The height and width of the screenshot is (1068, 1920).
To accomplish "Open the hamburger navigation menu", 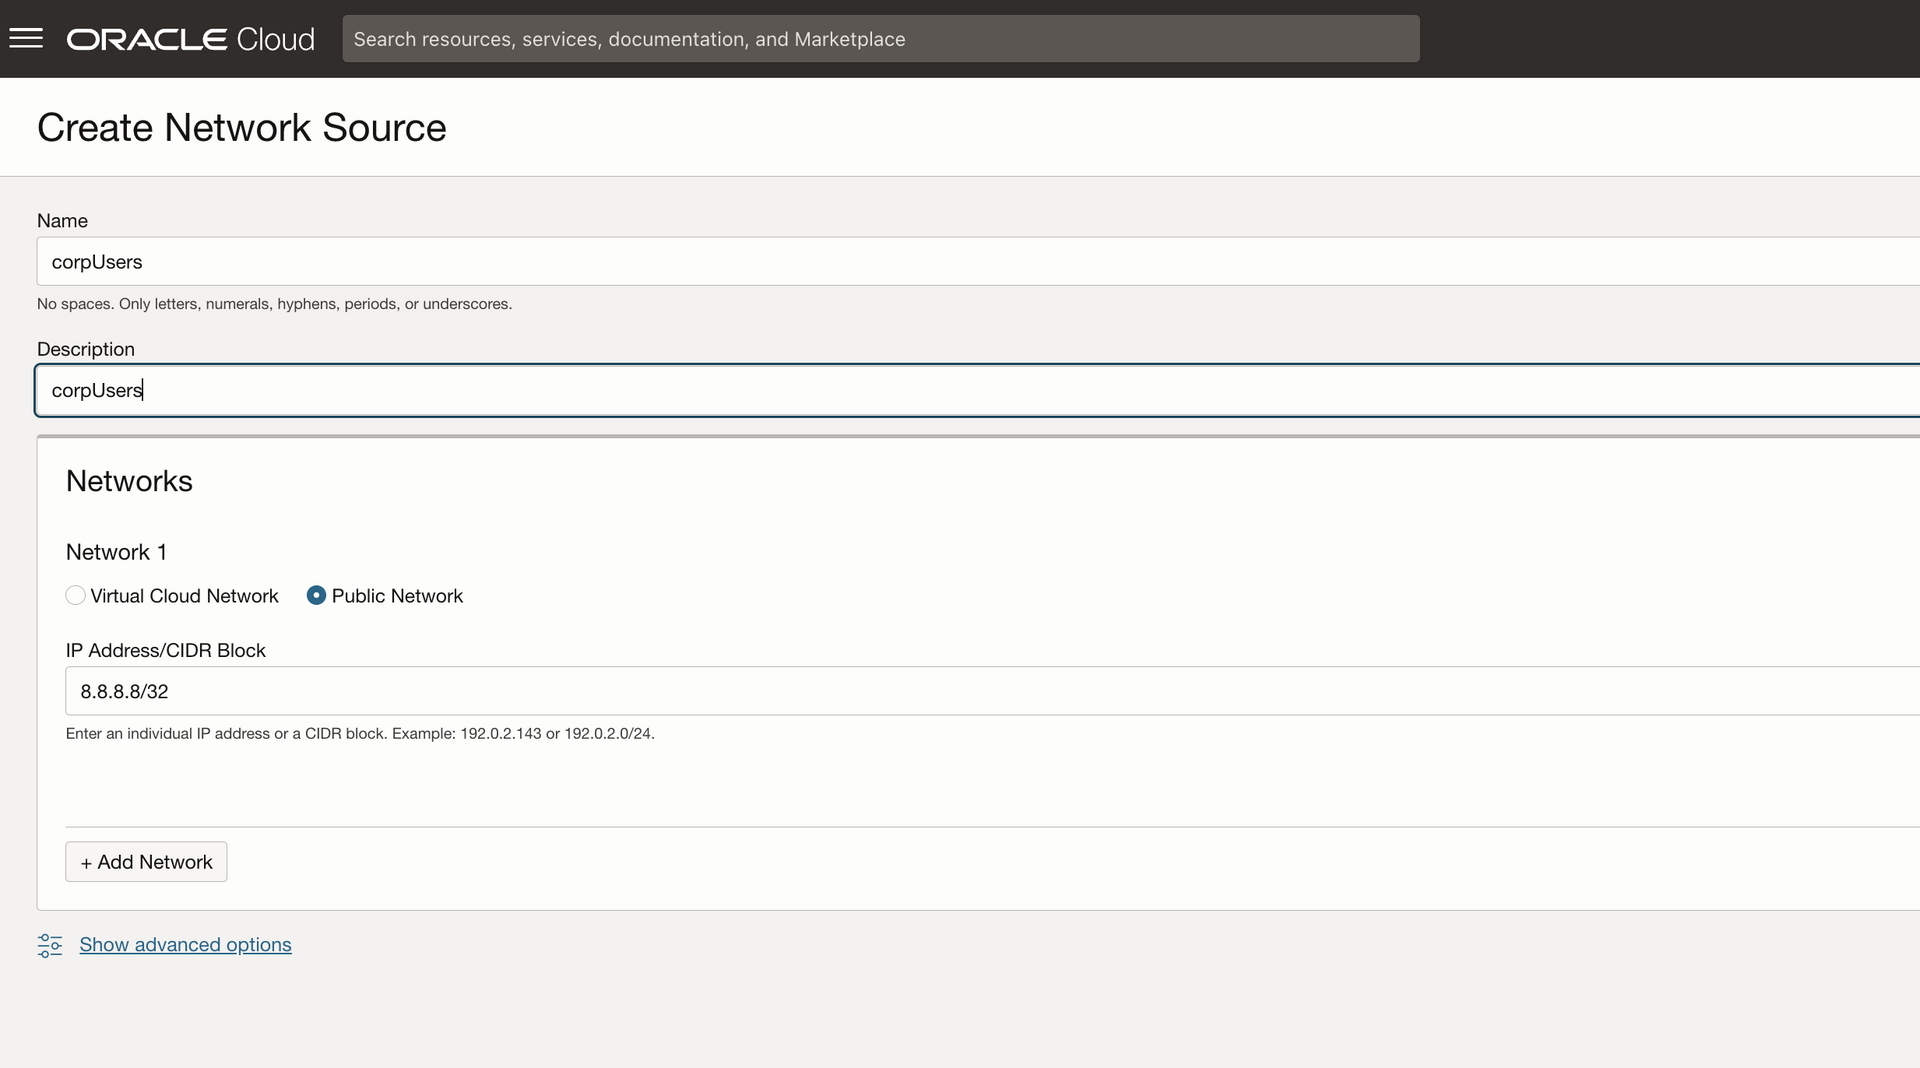I will 26,39.
